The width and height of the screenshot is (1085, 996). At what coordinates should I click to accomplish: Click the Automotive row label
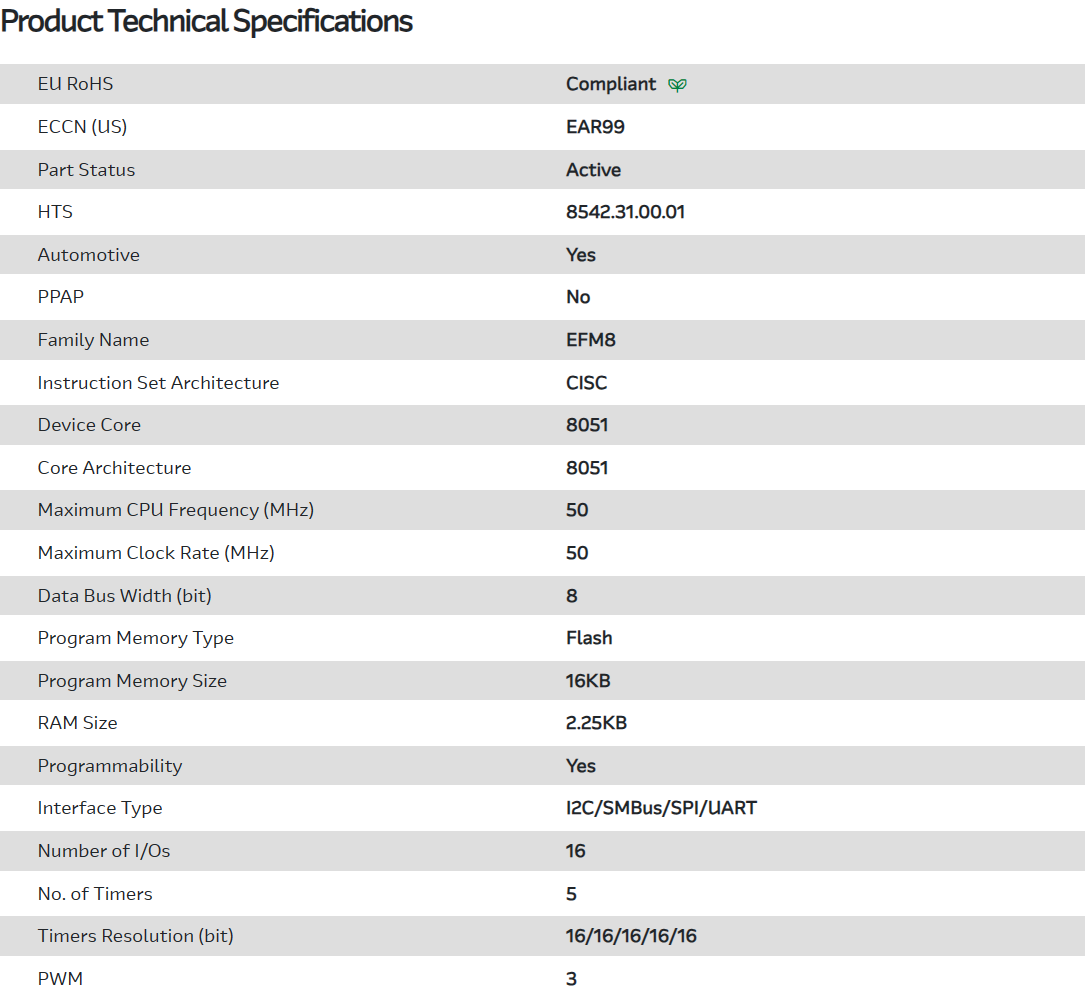tap(88, 255)
